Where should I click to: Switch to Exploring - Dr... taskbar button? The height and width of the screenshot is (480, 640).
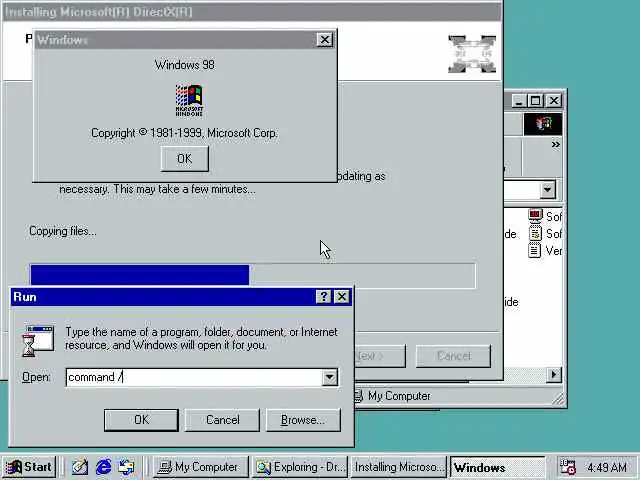[x=300, y=467]
